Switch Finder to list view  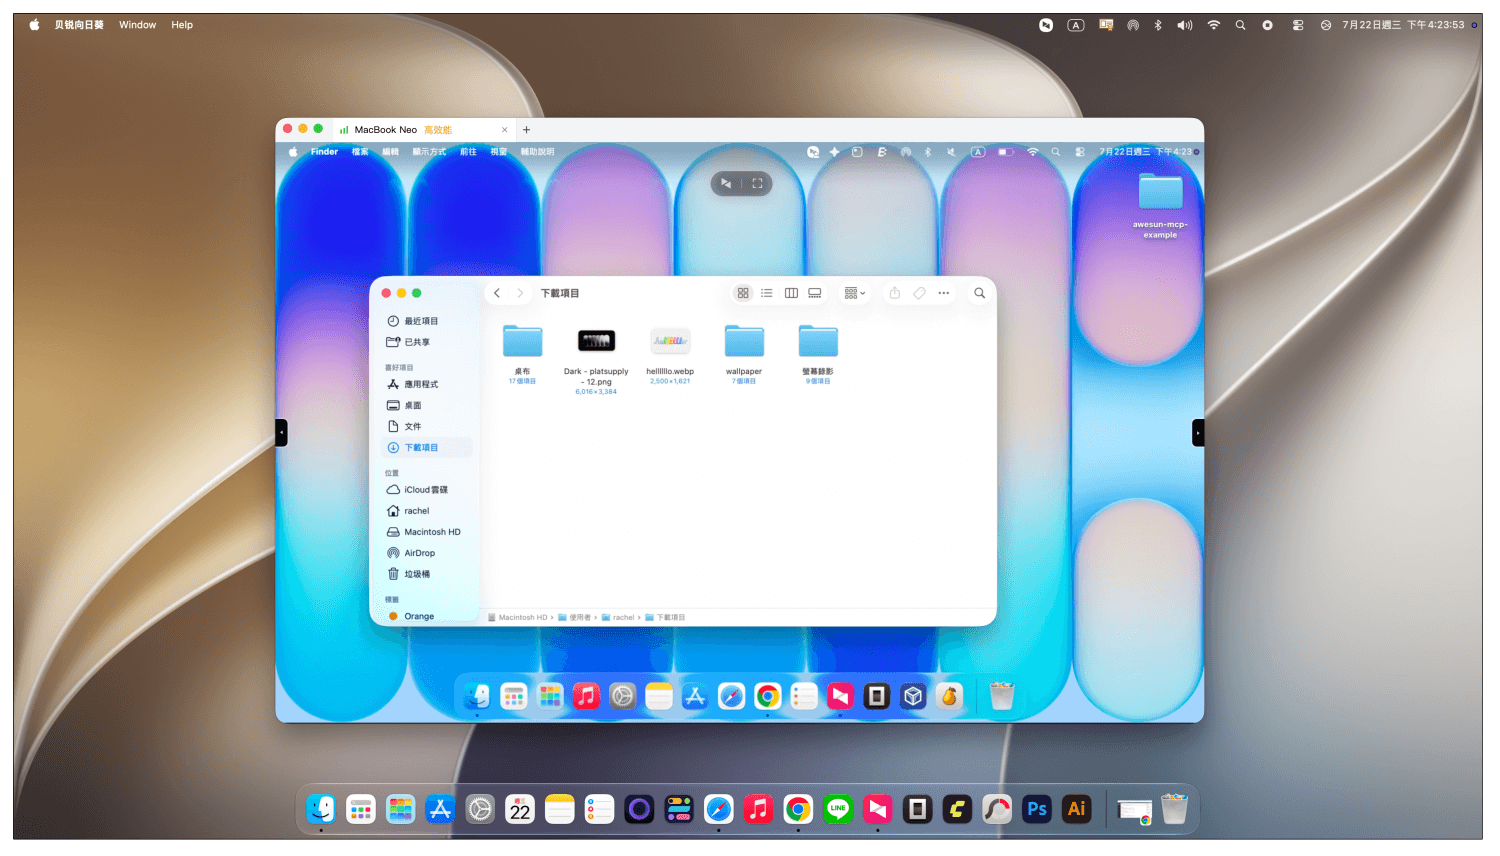[767, 293]
